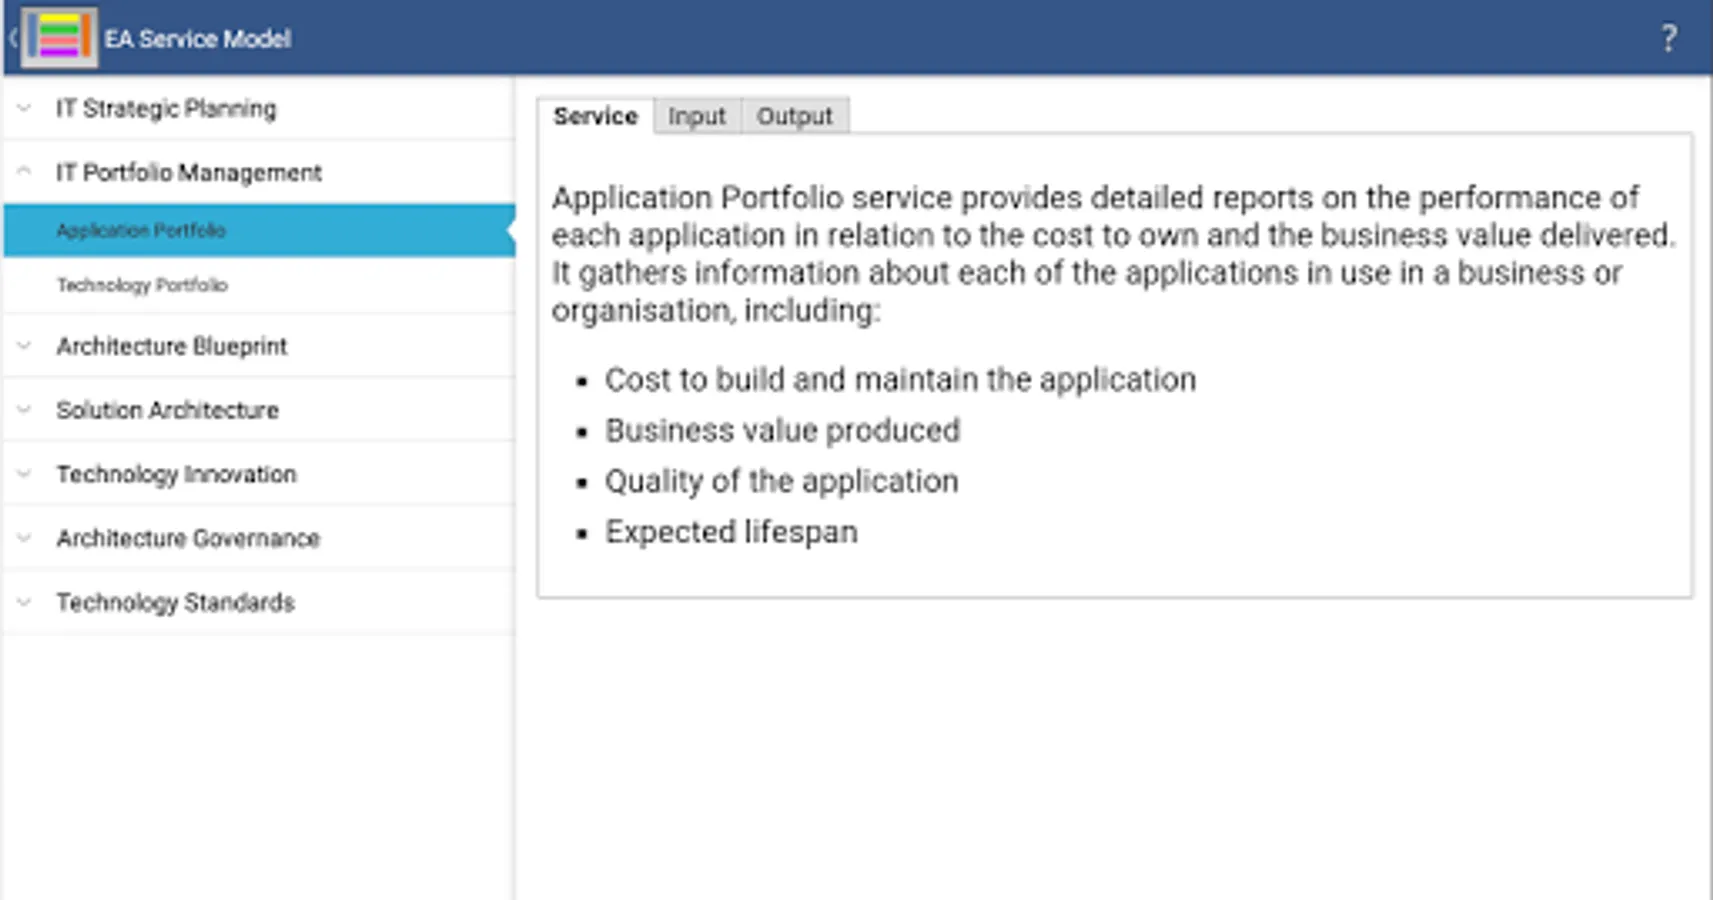Switch to the Input tab
This screenshot has width=1713, height=900.
tap(696, 115)
